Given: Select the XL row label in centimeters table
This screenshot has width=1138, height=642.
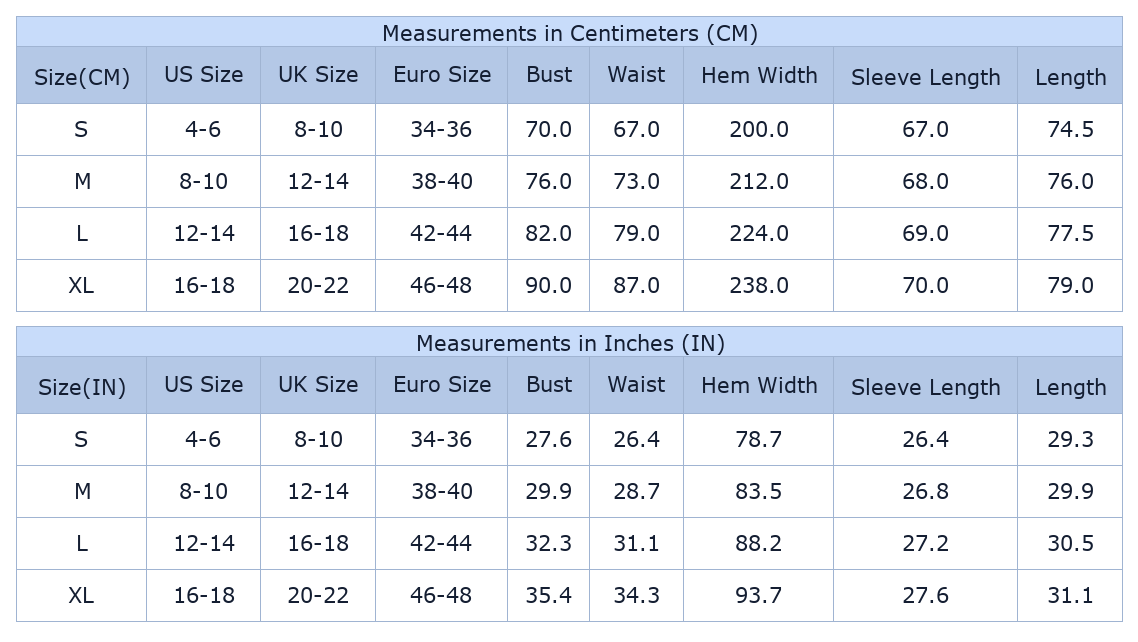Looking at the screenshot, I should tap(81, 286).
